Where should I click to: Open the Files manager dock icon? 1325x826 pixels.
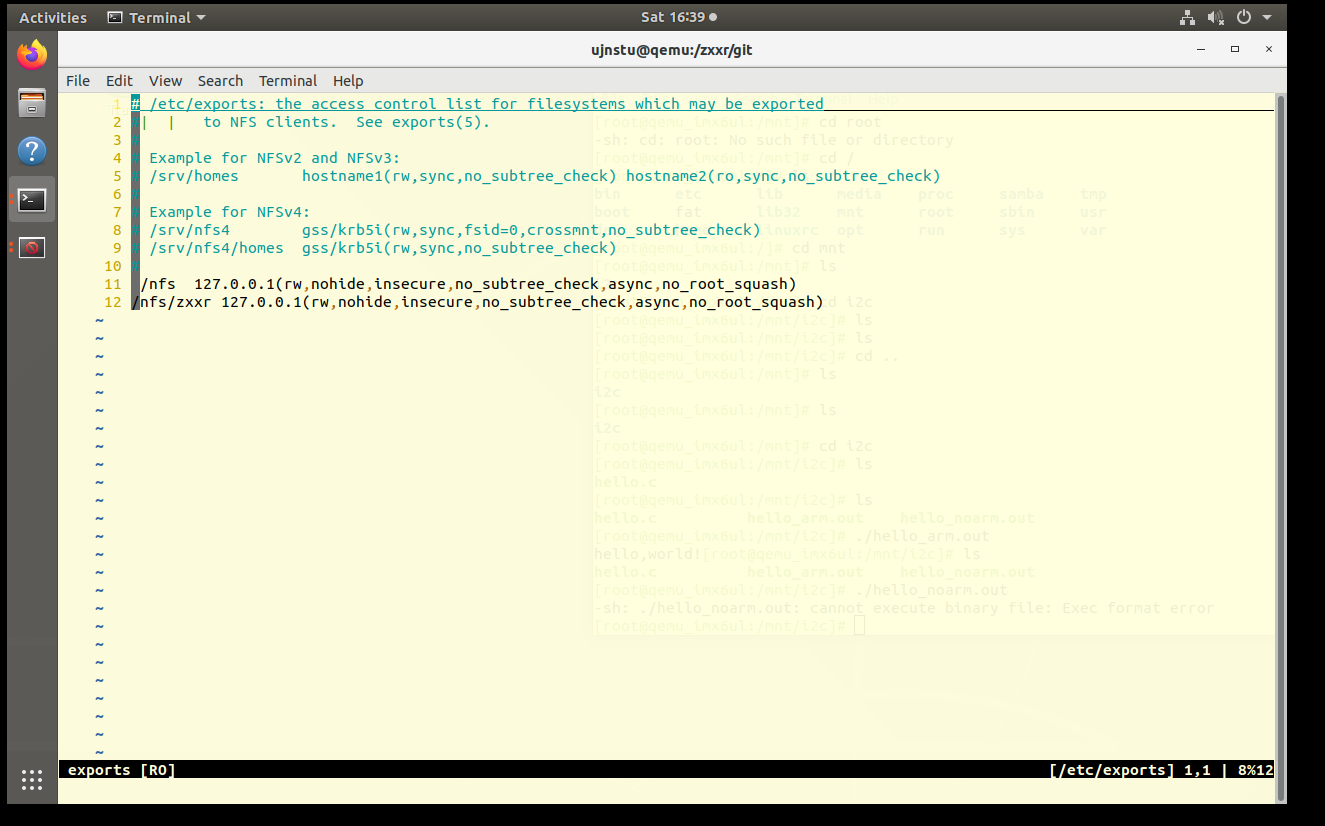(x=32, y=103)
